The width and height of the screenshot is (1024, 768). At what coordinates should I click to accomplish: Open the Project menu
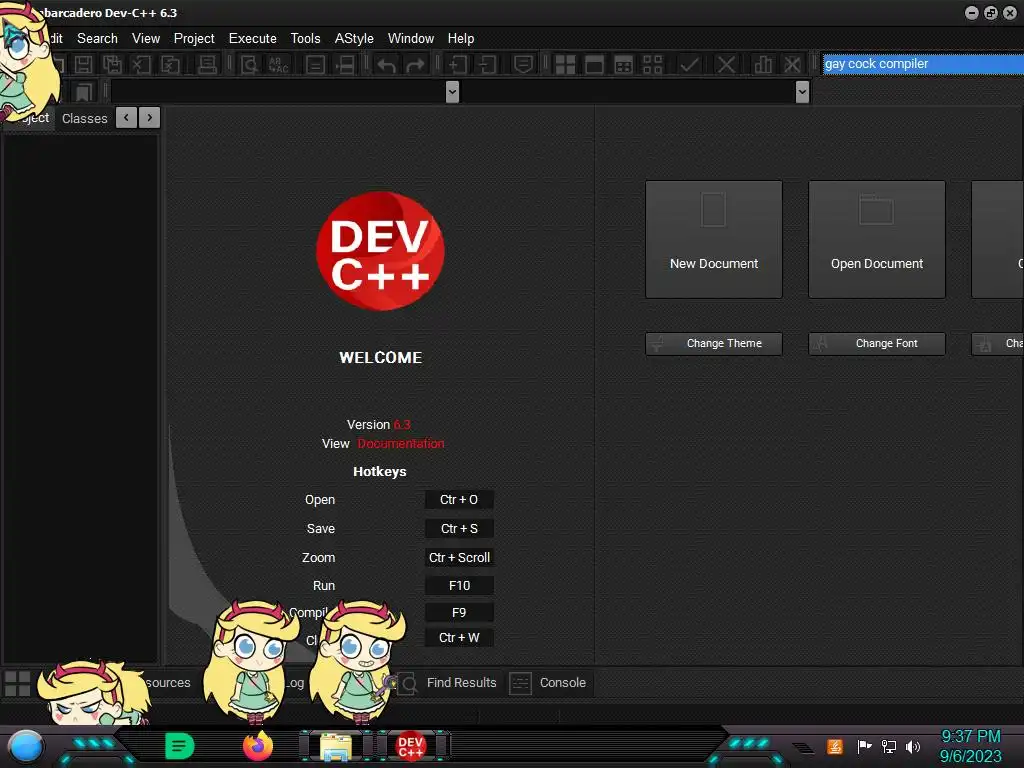(x=194, y=39)
